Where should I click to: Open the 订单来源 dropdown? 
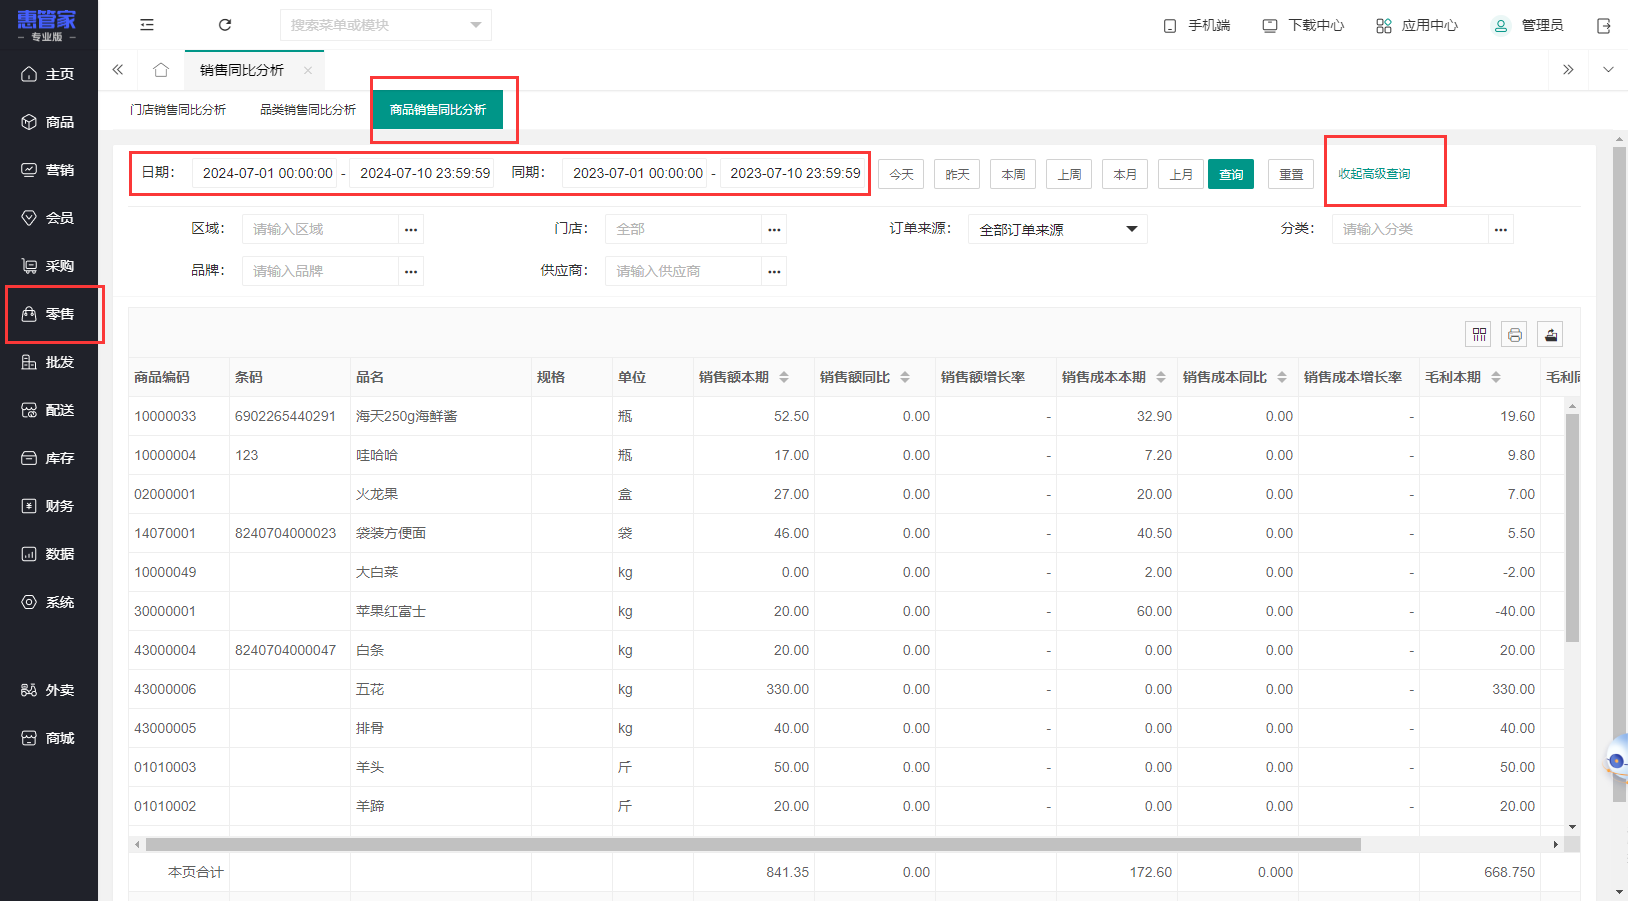(1057, 229)
